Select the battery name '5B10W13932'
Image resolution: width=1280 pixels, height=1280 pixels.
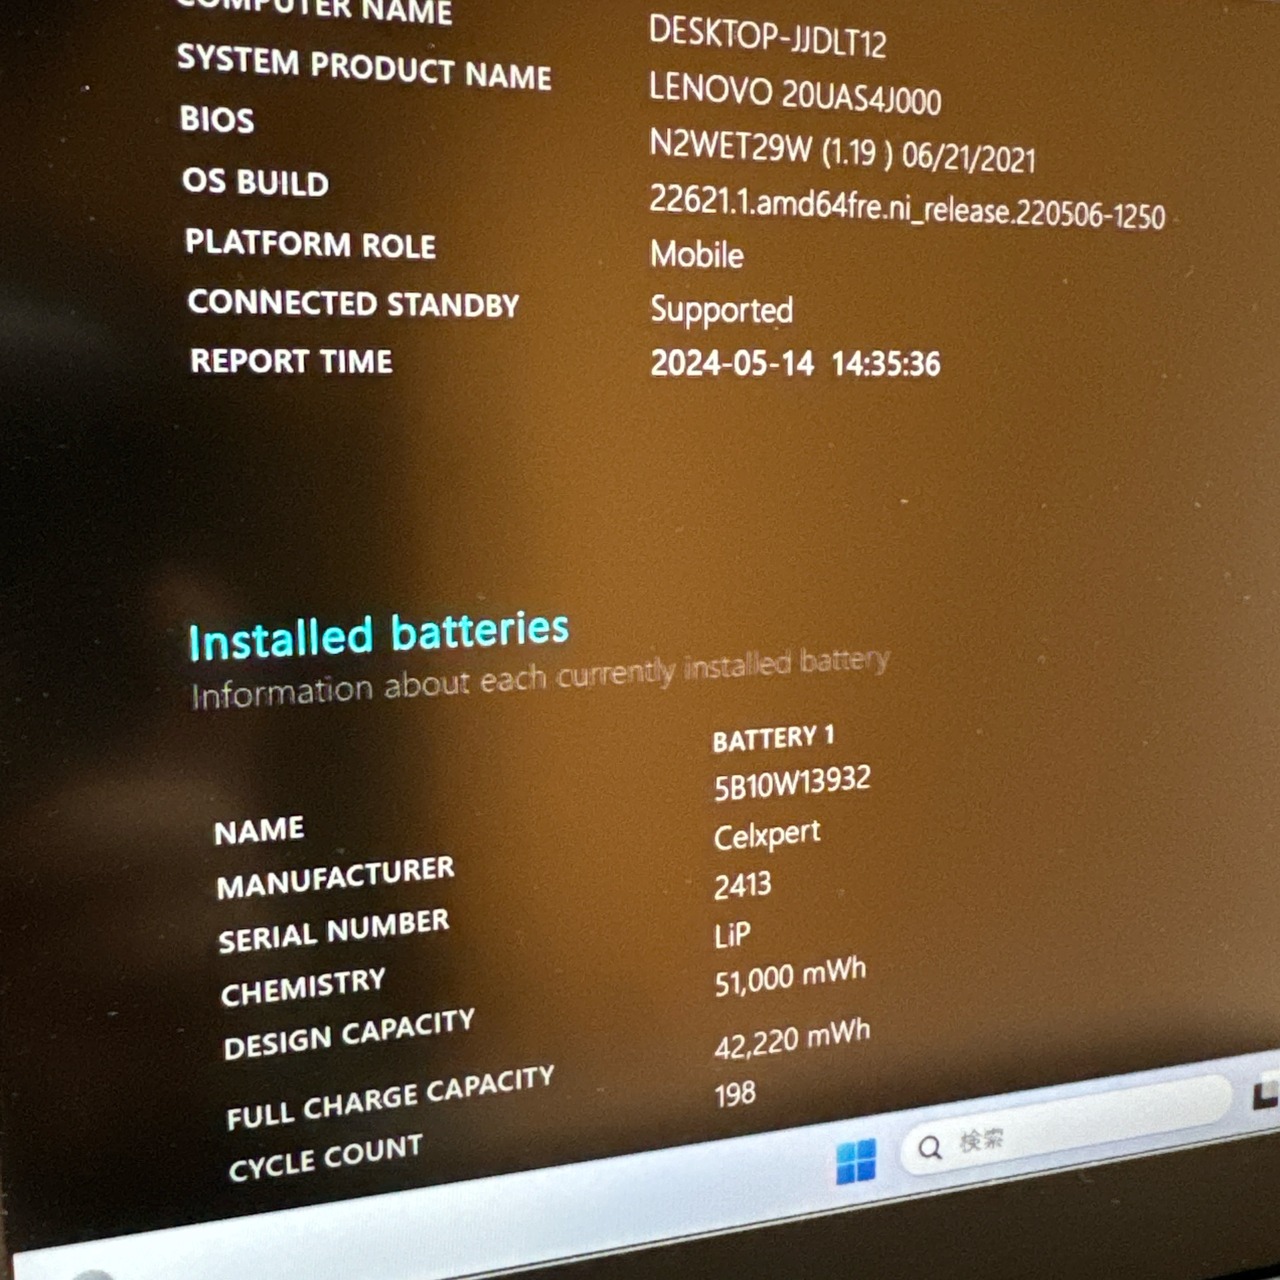pyautogui.click(x=792, y=783)
